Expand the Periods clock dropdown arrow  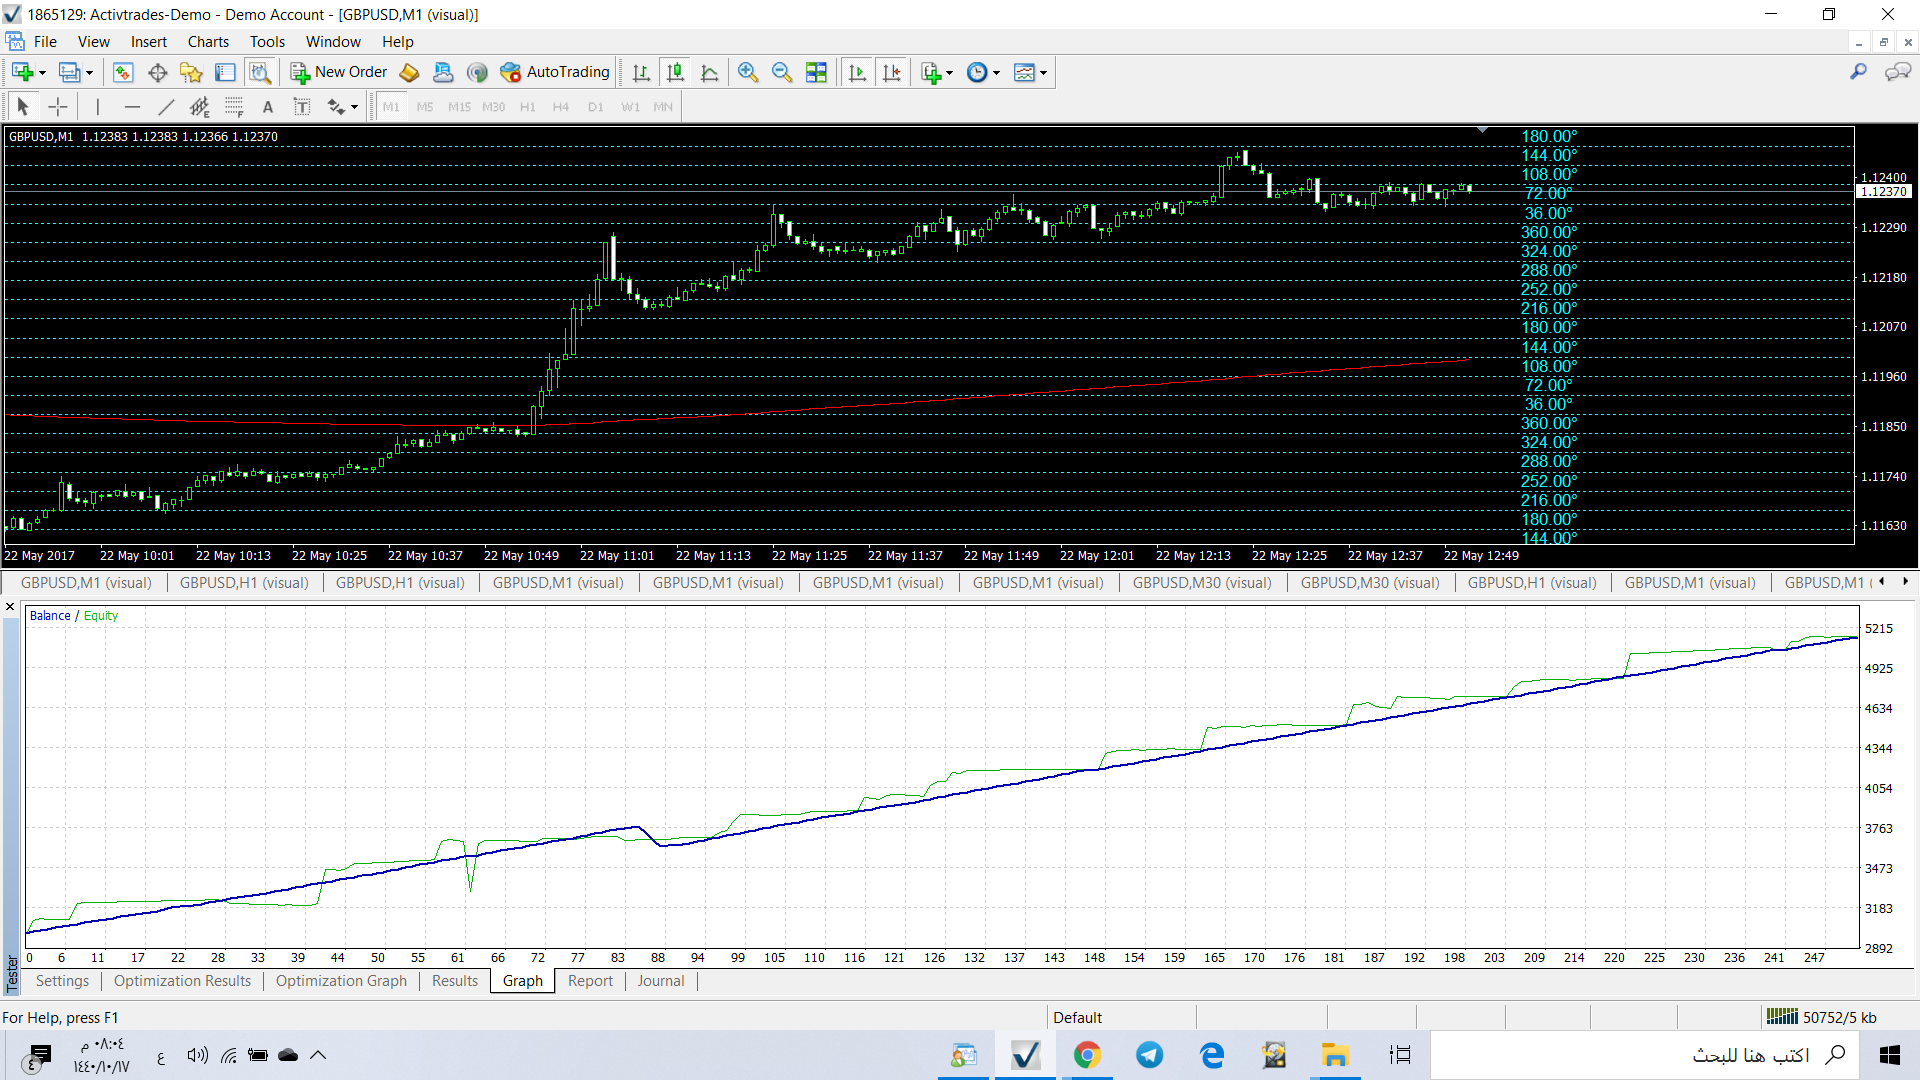point(996,73)
